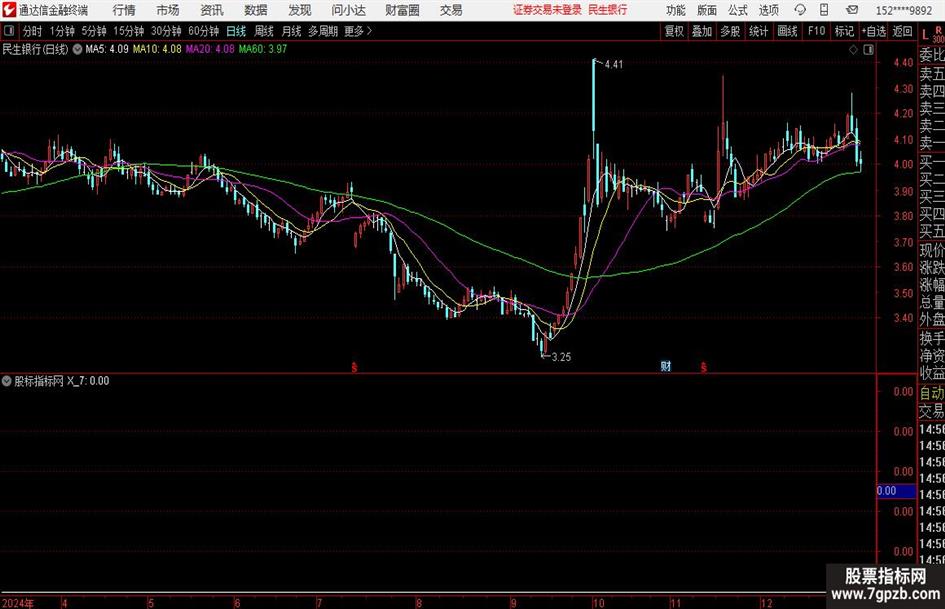This screenshot has height=609, width=945.
Task: Click the 多股 toolbar button
Action: (730, 31)
